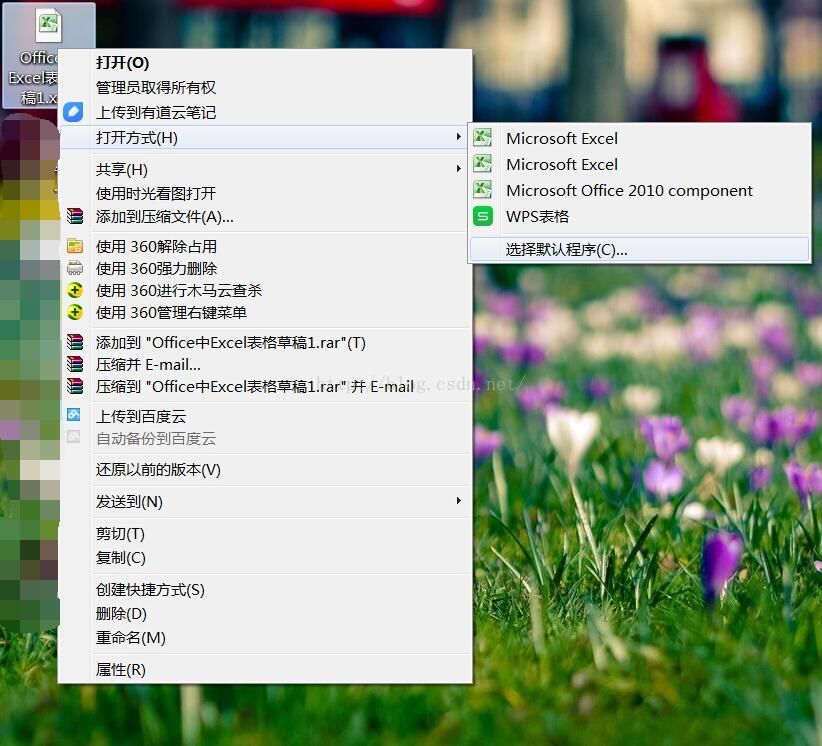Select 压缩并 E-mail...
The width and height of the screenshot is (822, 746).
click(266, 364)
